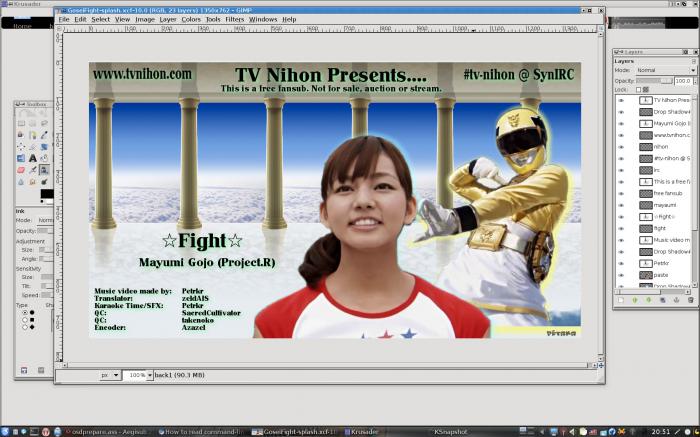Click the taskbar clock 20:51

click(x=660, y=432)
